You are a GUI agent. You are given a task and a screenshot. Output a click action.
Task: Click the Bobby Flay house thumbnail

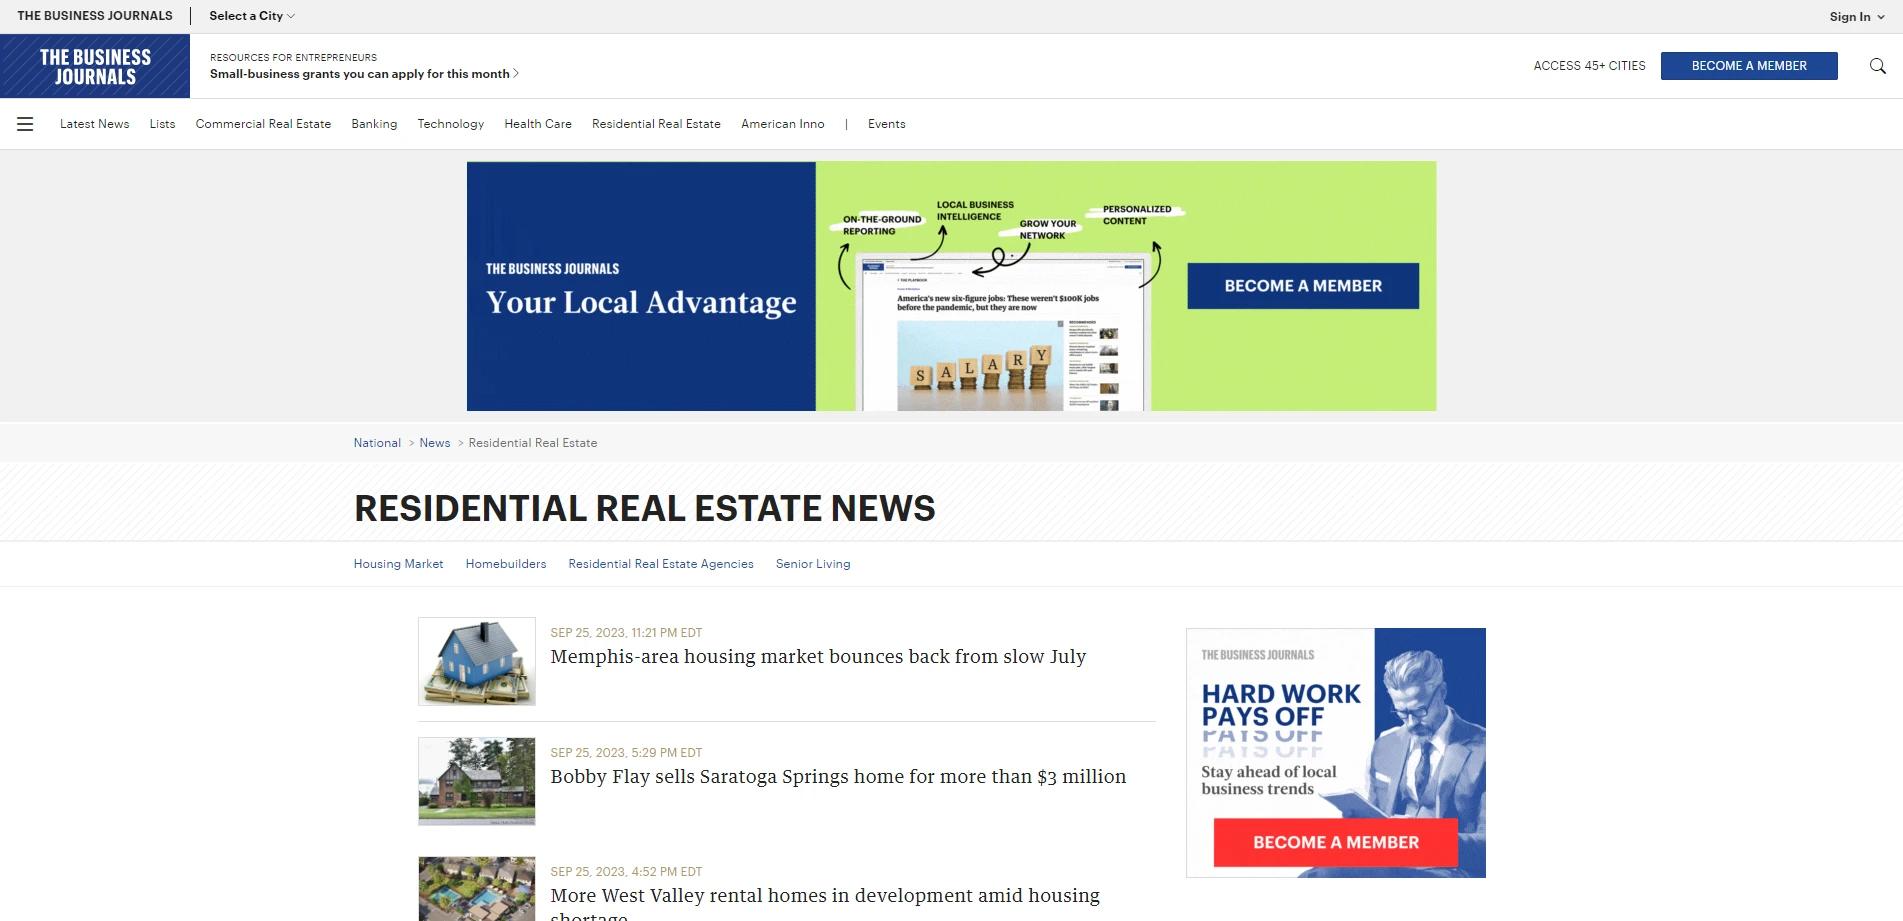(476, 781)
